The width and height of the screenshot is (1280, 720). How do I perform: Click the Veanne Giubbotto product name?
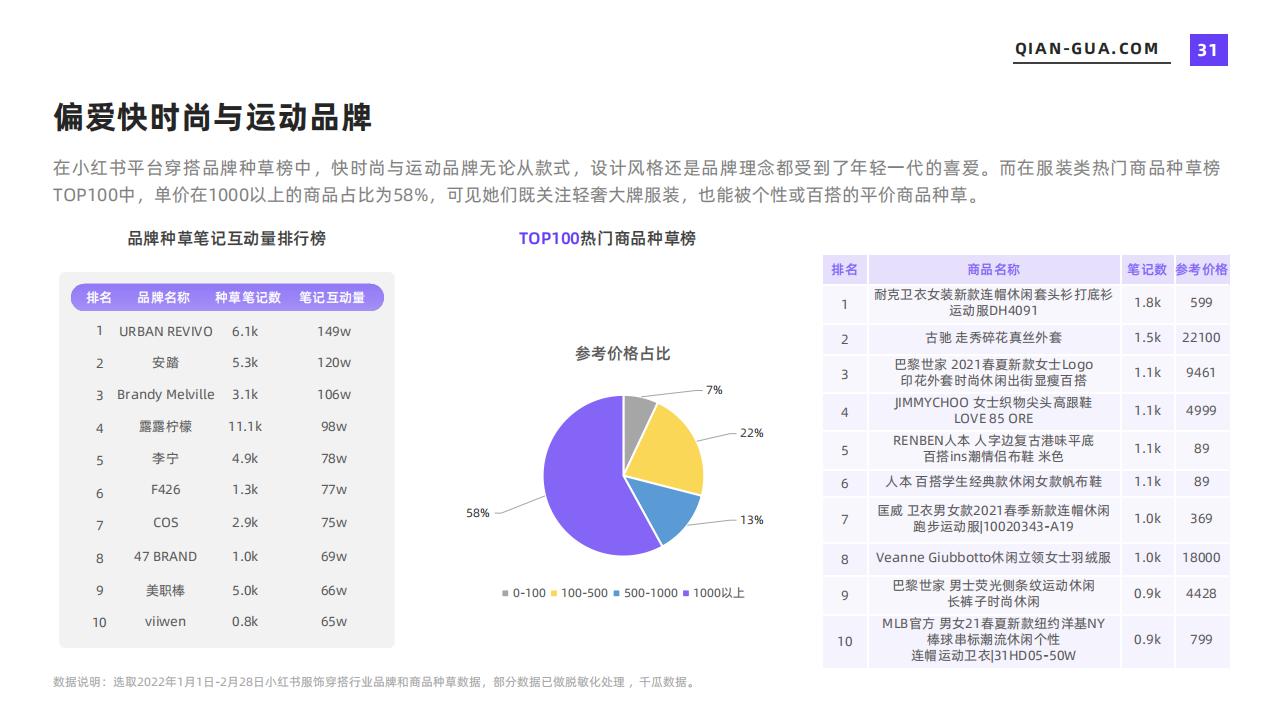point(993,558)
